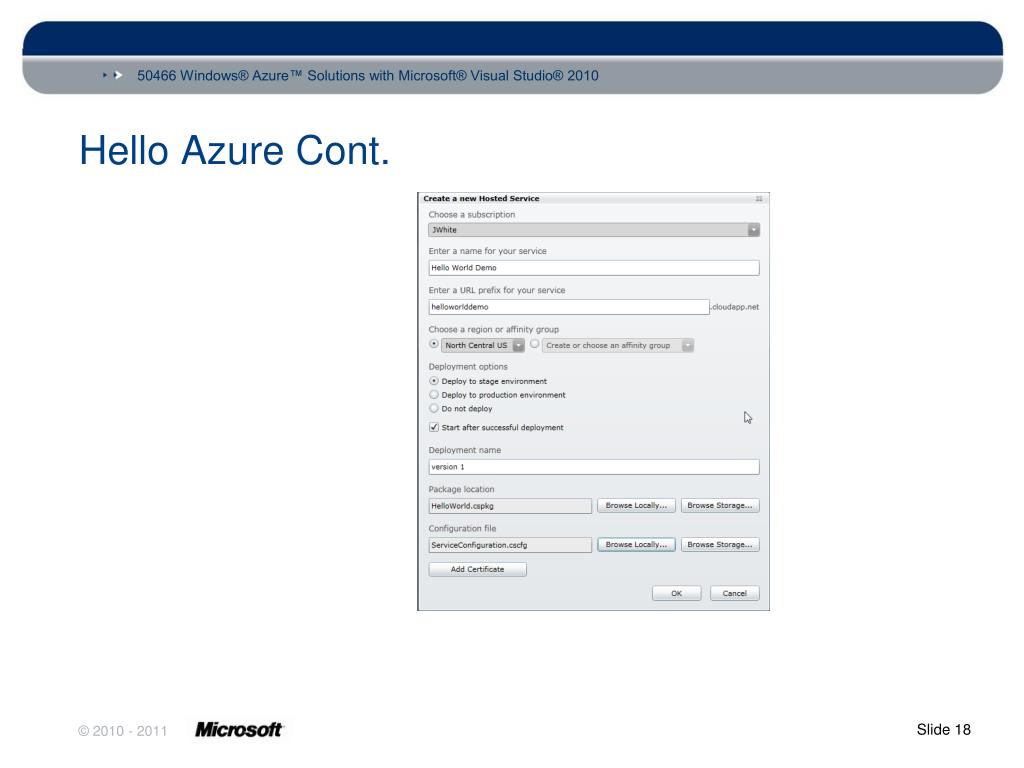Browse Storage for the configuration file

[720, 545]
